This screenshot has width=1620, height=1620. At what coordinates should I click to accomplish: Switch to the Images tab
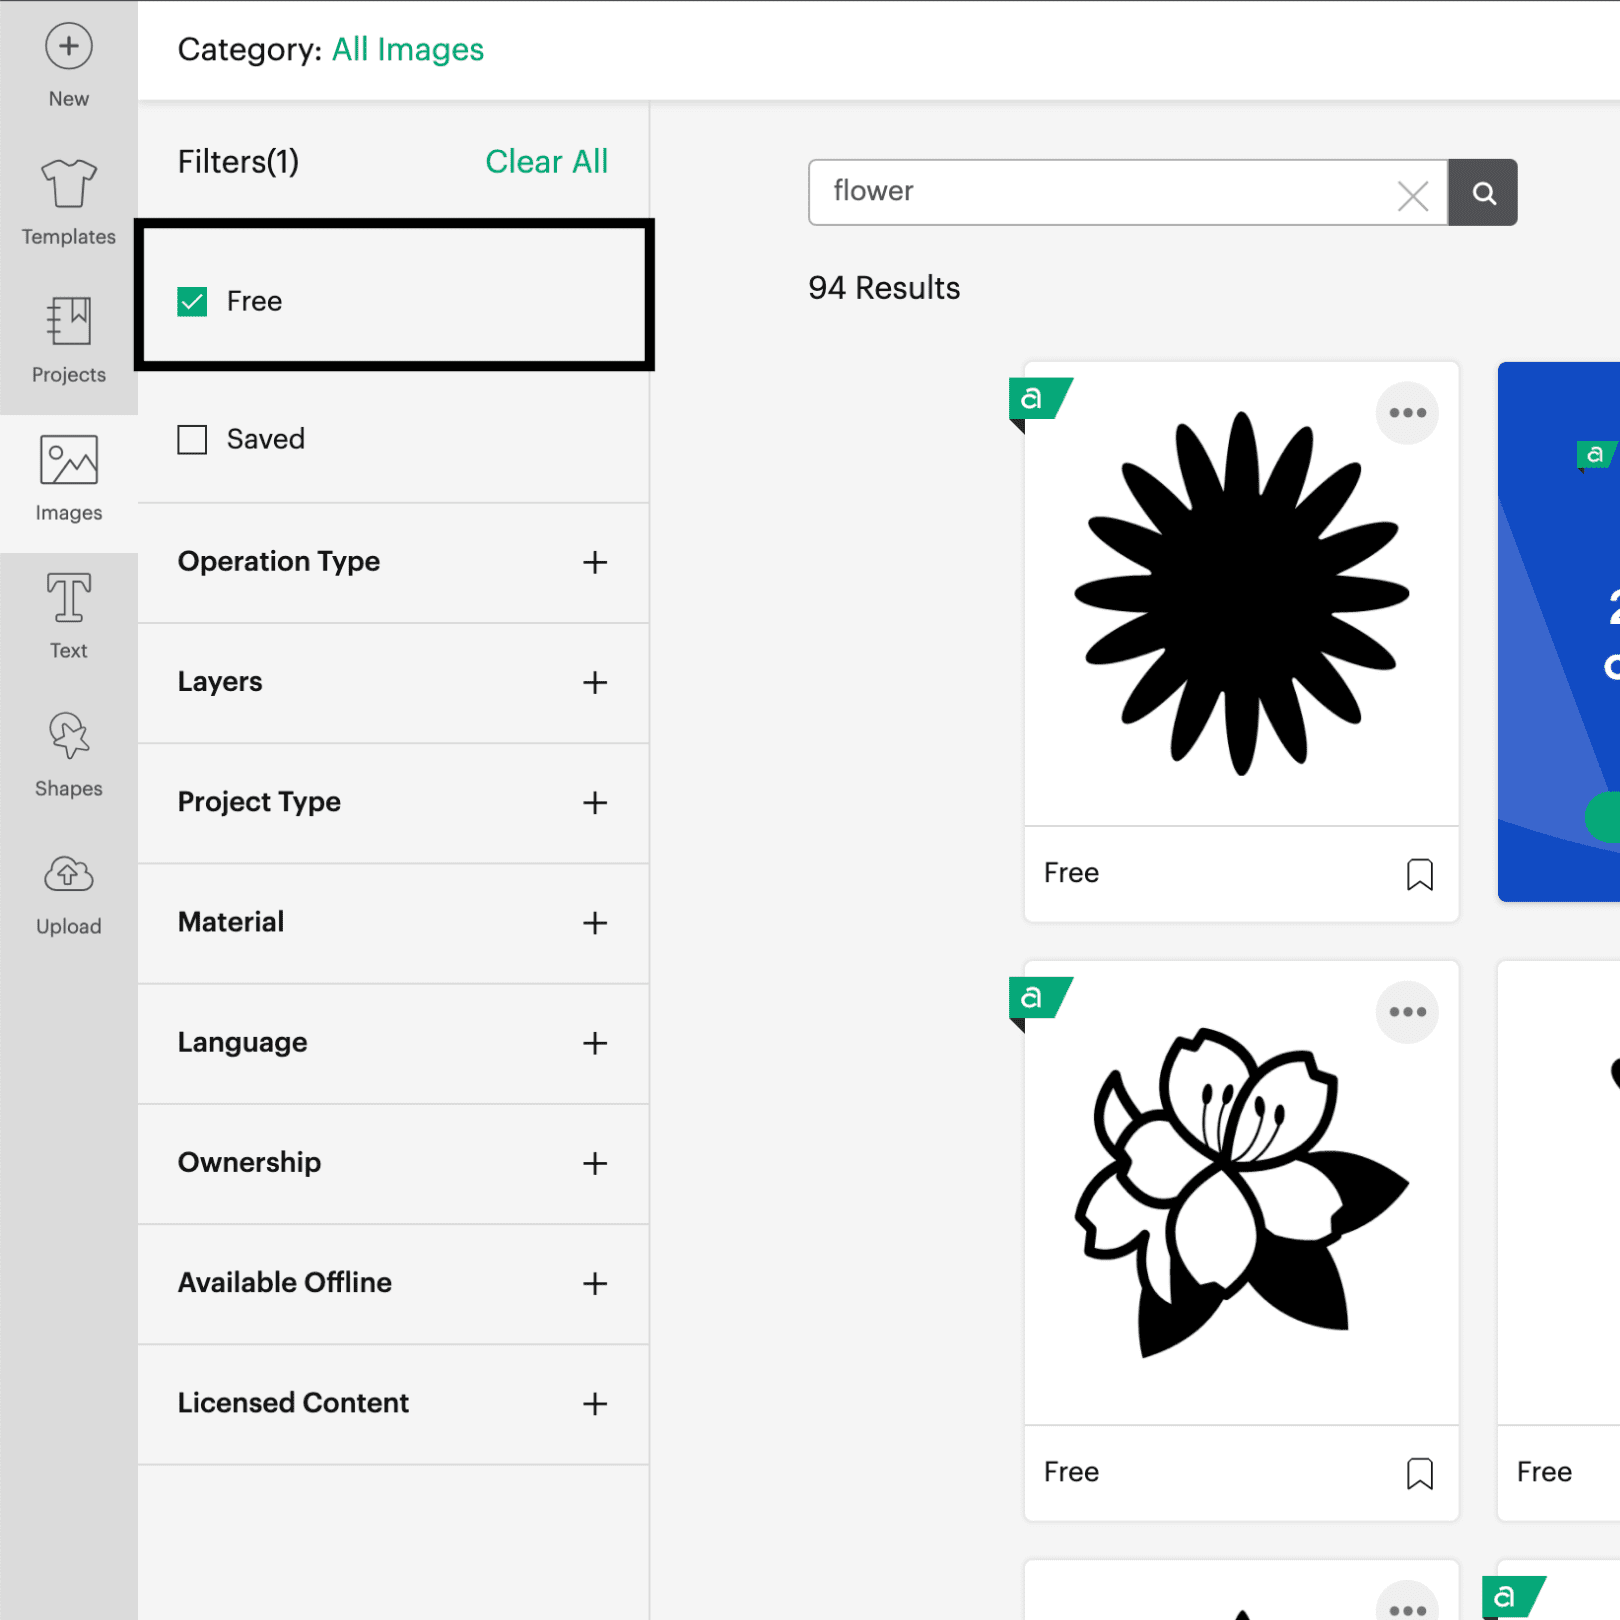tap(68, 480)
